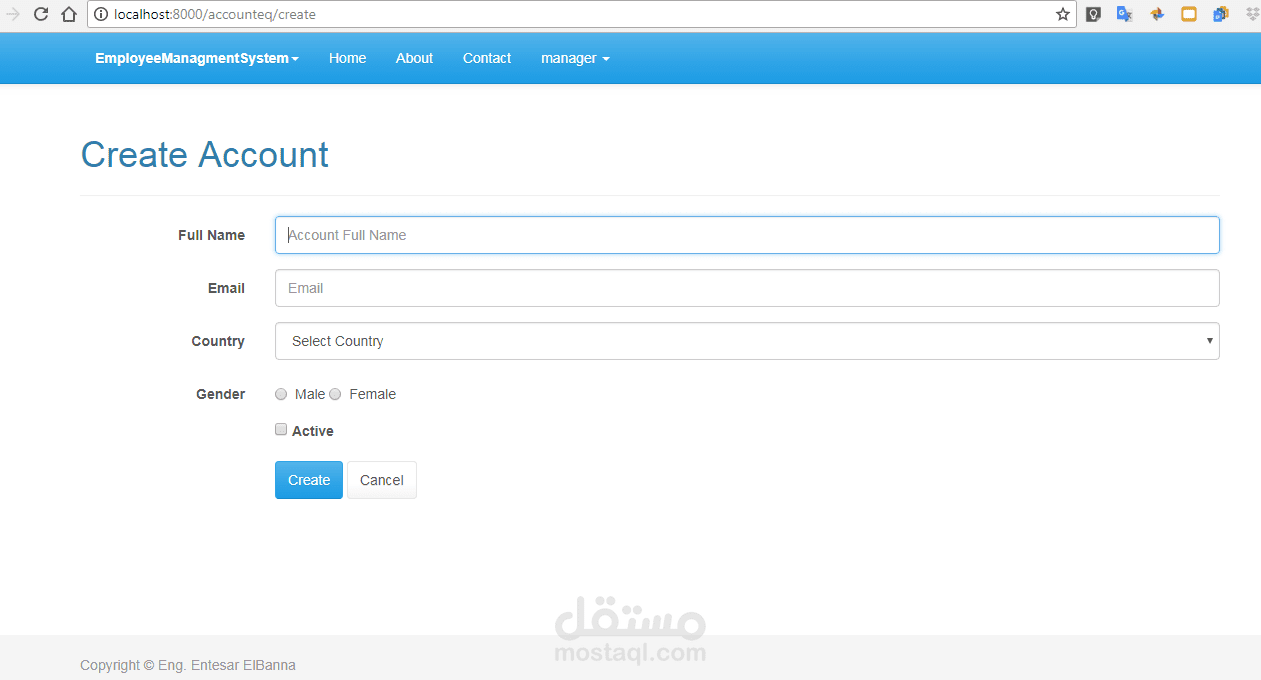Open the yellow slides extension icon
The image size is (1261, 680).
point(1189,14)
